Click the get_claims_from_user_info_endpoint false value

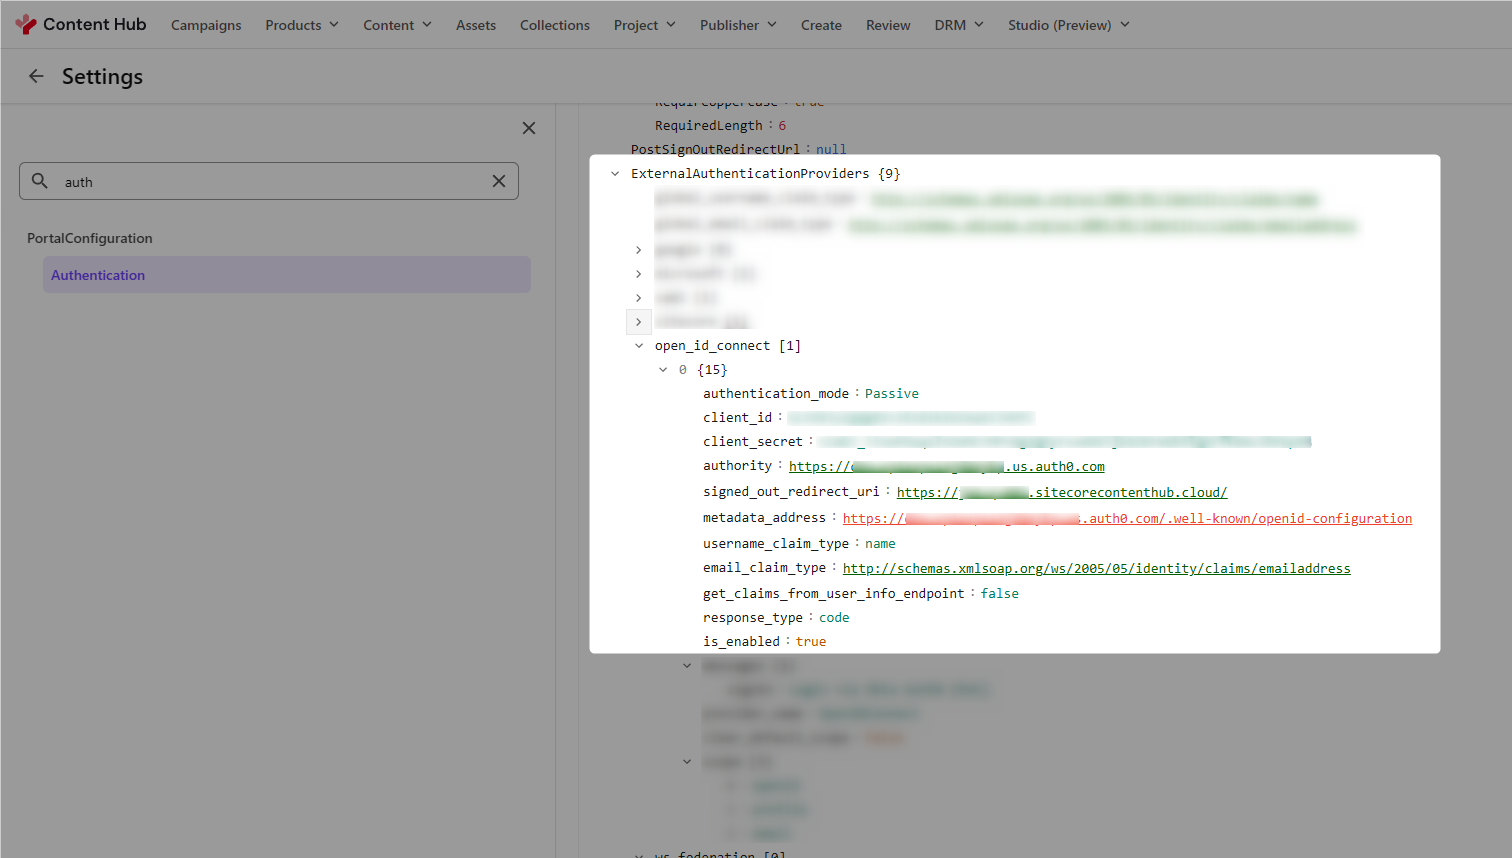point(1000,594)
